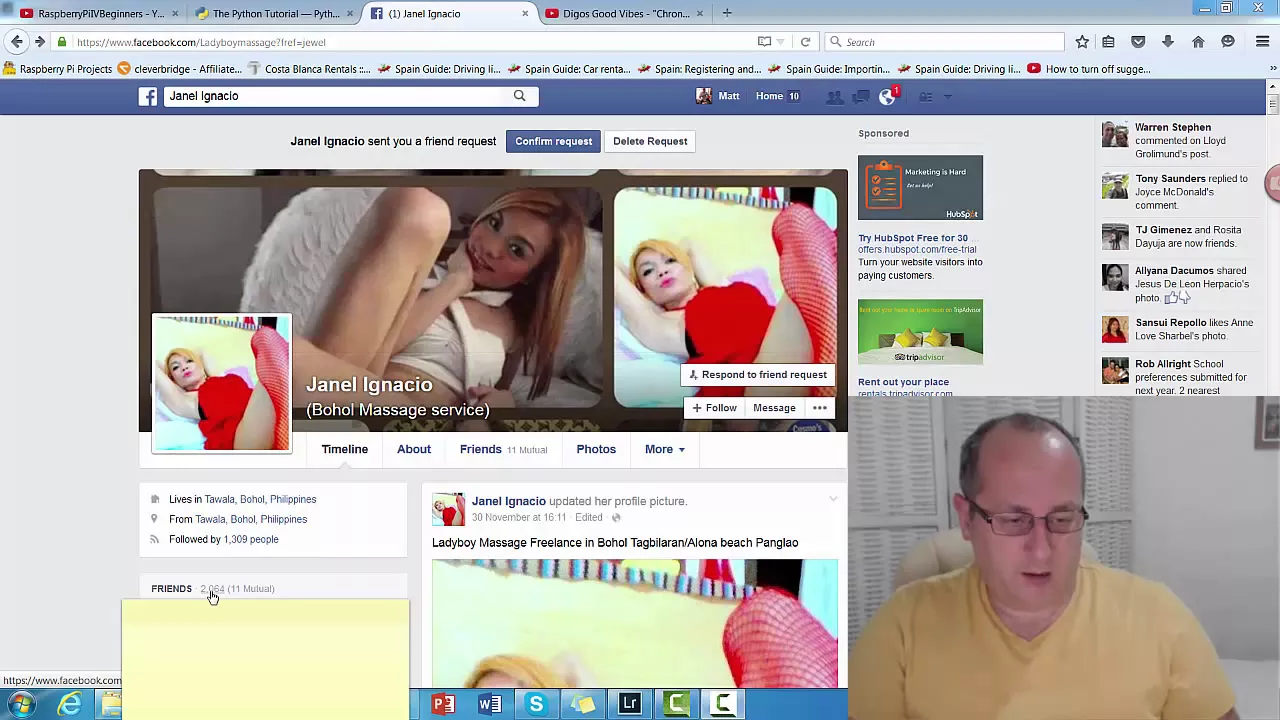This screenshot has height=720, width=1280.
Task: Click the Rent out your place ad
Action: tap(903, 382)
